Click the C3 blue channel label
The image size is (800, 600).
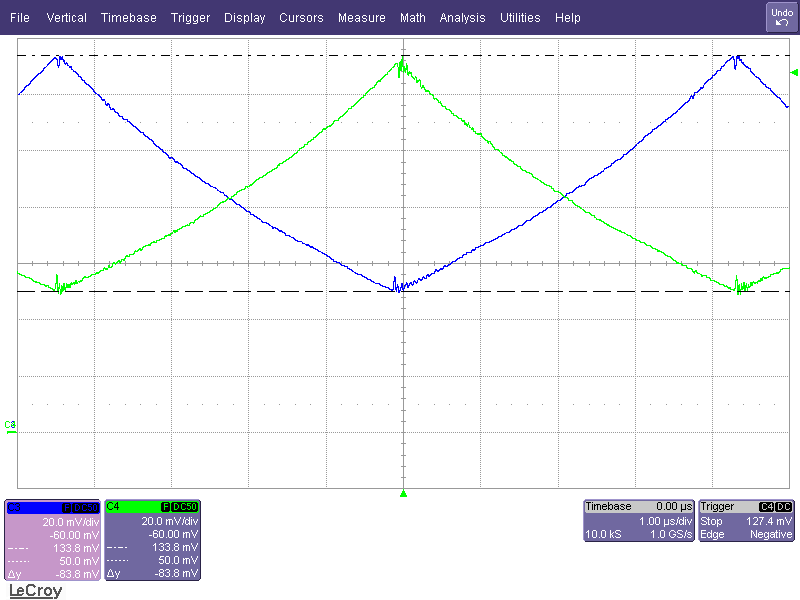tap(14, 507)
